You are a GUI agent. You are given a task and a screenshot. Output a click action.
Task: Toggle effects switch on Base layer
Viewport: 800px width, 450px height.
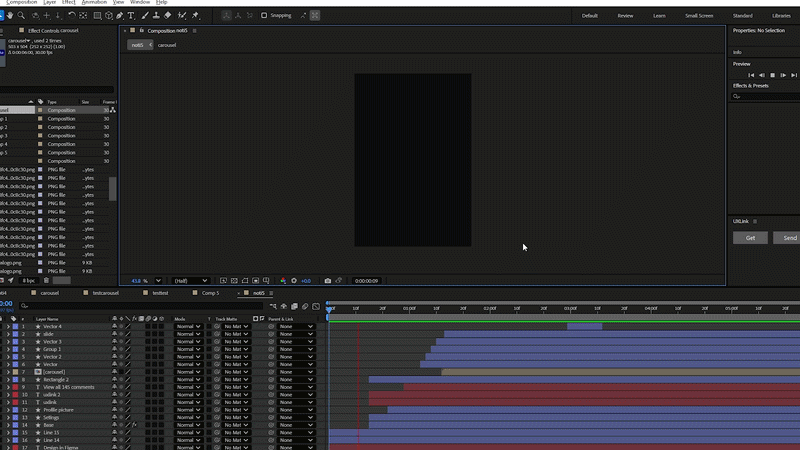point(135,425)
